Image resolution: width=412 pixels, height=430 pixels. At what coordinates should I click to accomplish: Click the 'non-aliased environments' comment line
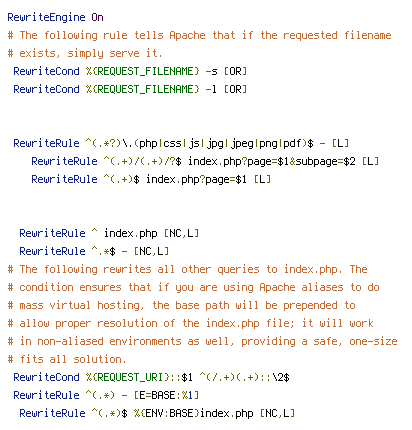(203, 341)
